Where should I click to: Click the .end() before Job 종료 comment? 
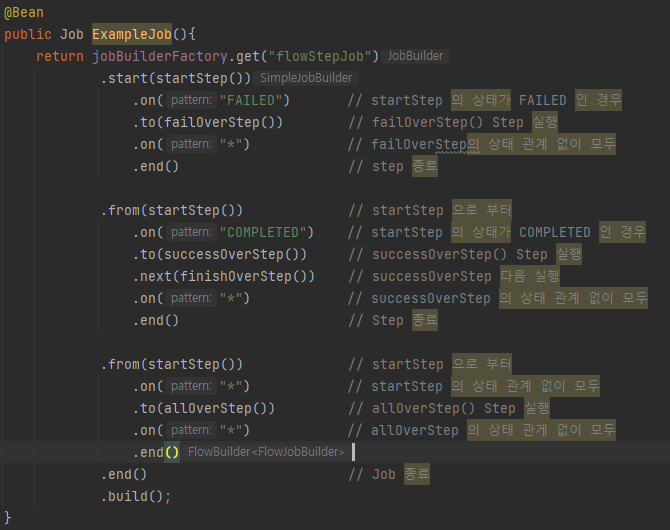(x=124, y=474)
